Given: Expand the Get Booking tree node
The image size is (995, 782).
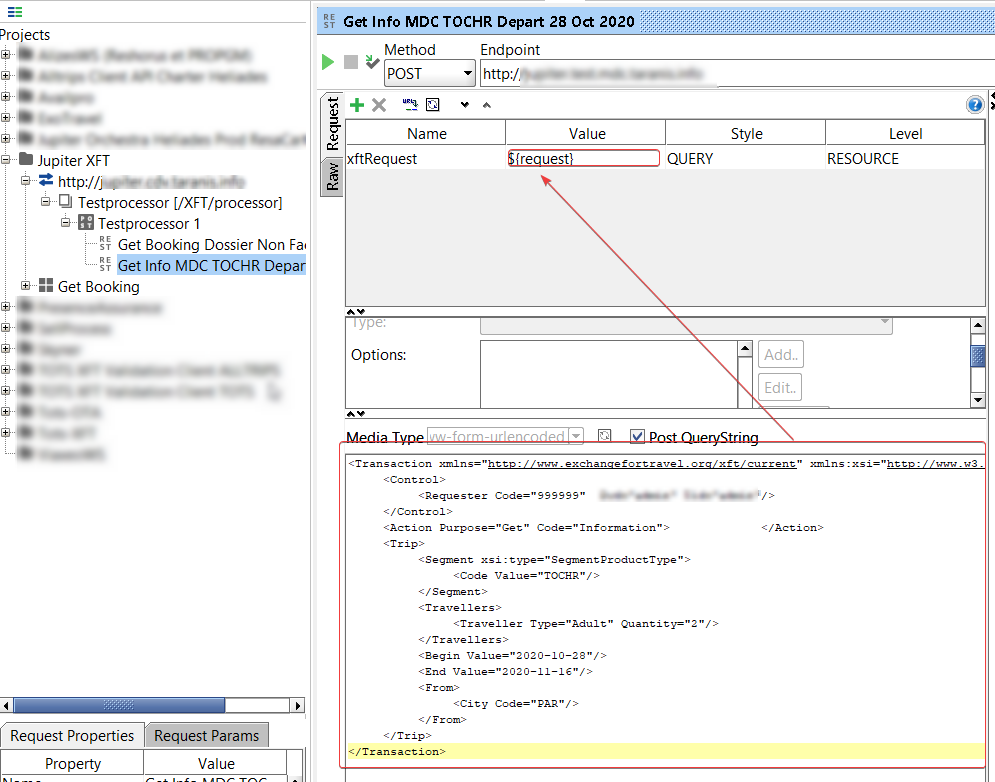Looking at the screenshot, I should [x=27, y=287].
